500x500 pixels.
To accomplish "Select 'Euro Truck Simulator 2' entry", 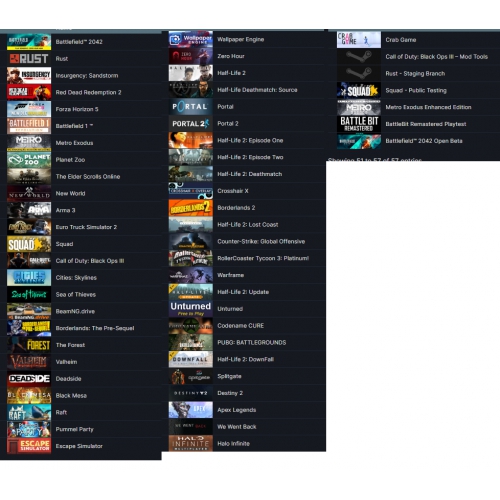I will [86, 227].
